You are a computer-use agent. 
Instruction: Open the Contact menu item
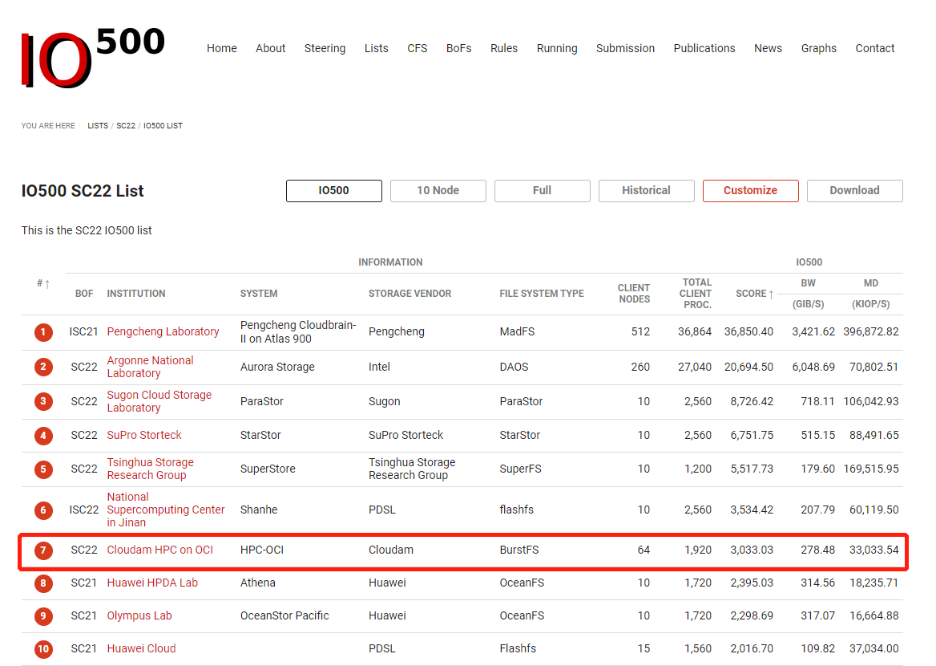click(875, 48)
